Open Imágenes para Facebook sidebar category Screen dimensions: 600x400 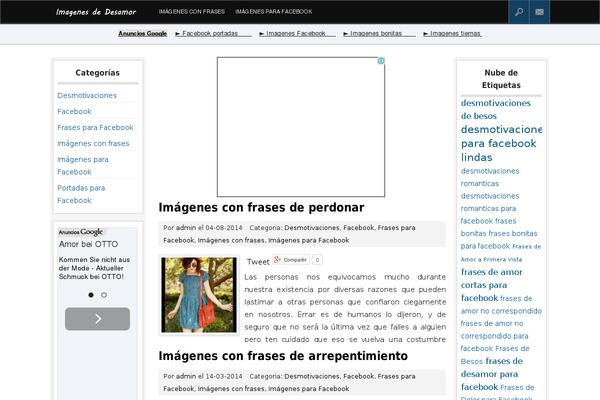83,166
